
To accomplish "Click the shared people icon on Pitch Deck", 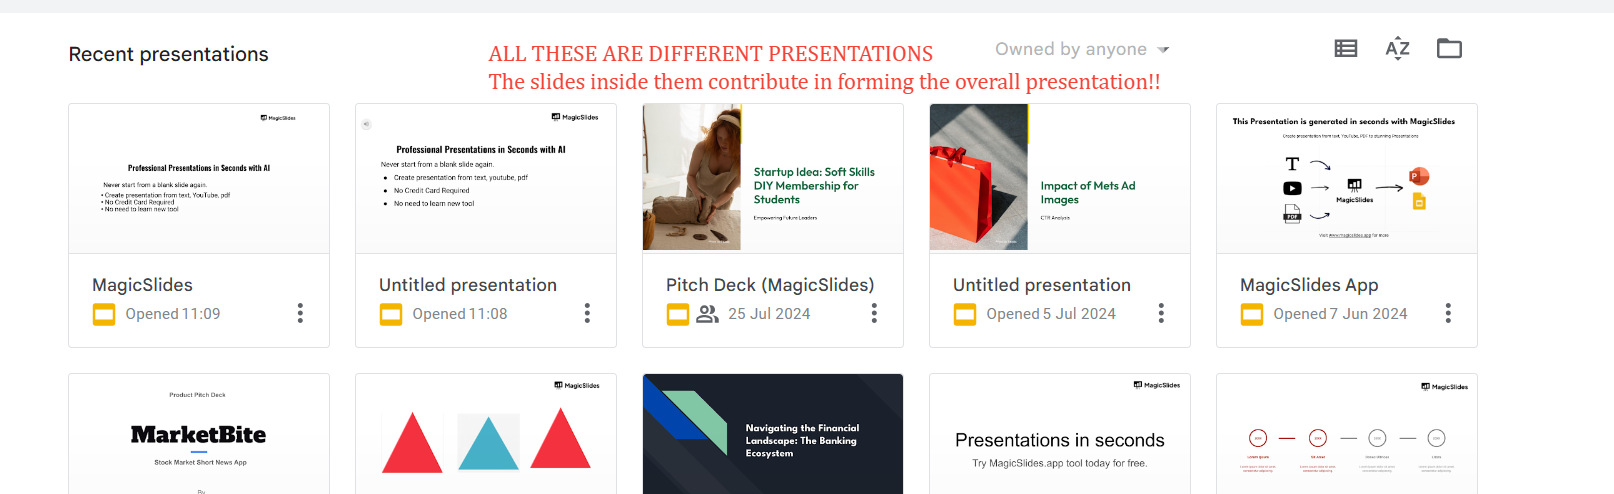I will [x=708, y=314].
